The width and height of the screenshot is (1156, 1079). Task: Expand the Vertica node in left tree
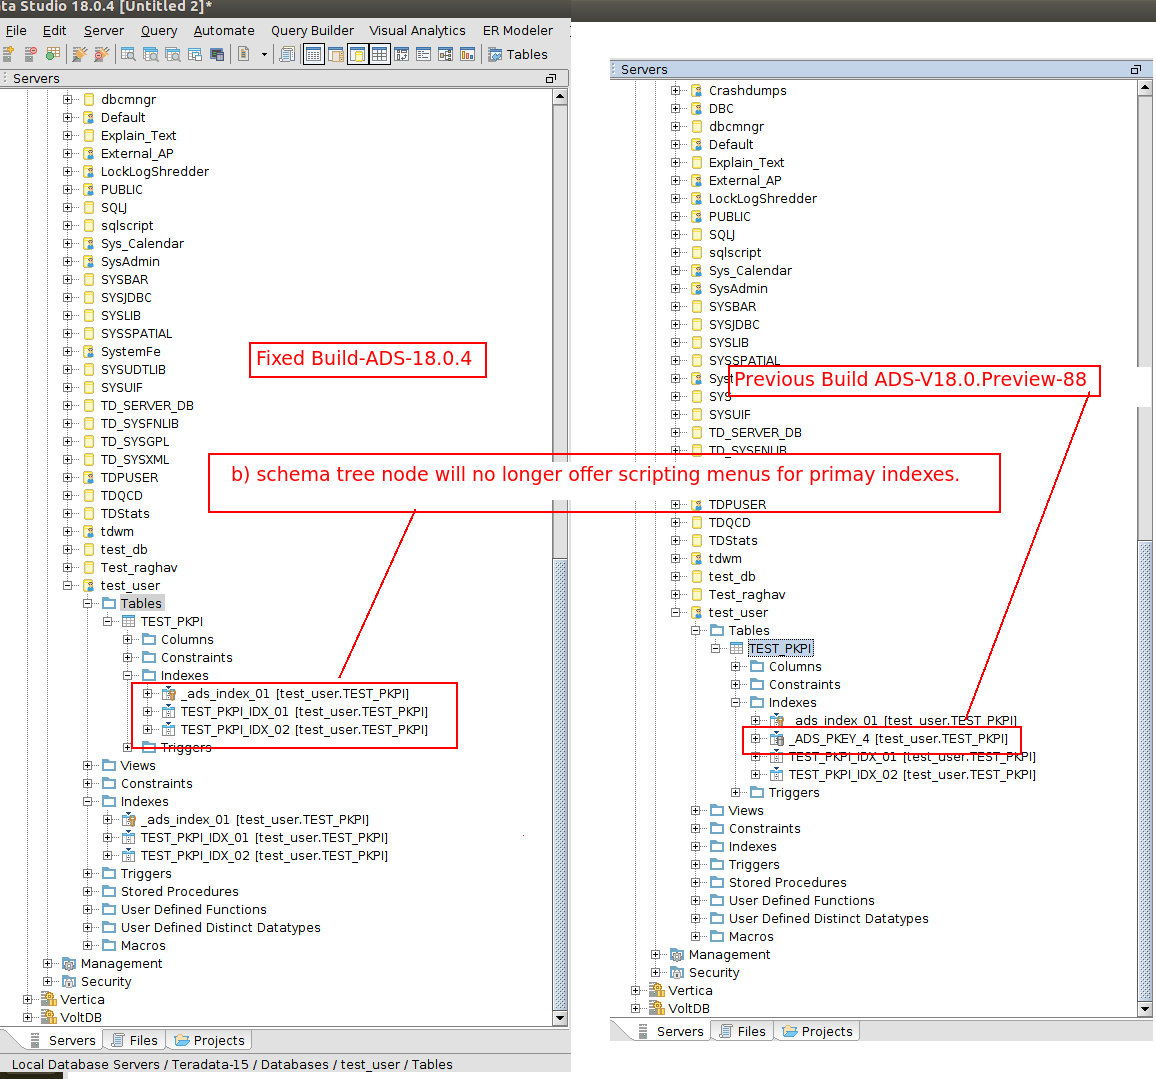(x=28, y=999)
